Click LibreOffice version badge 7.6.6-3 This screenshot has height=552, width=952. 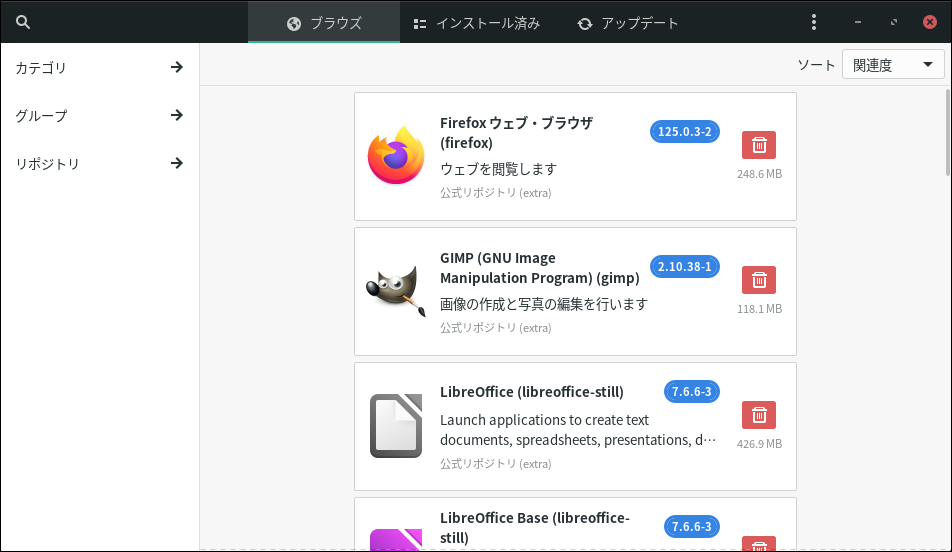coord(692,391)
